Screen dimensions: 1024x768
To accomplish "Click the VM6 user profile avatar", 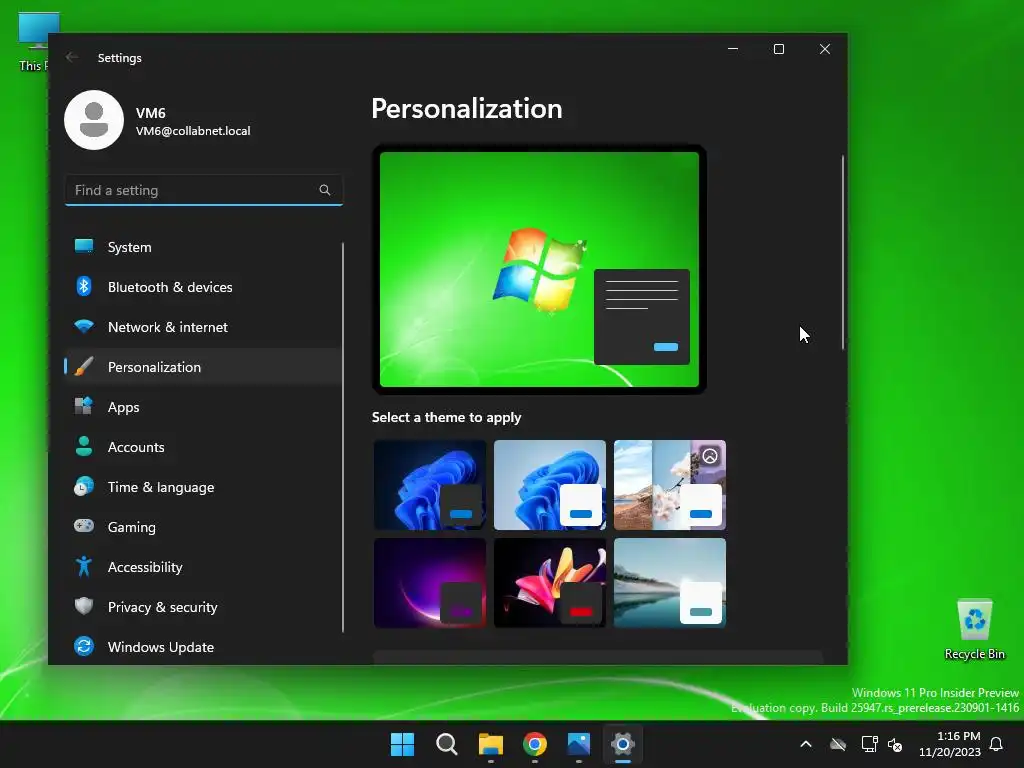I will (94, 120).
